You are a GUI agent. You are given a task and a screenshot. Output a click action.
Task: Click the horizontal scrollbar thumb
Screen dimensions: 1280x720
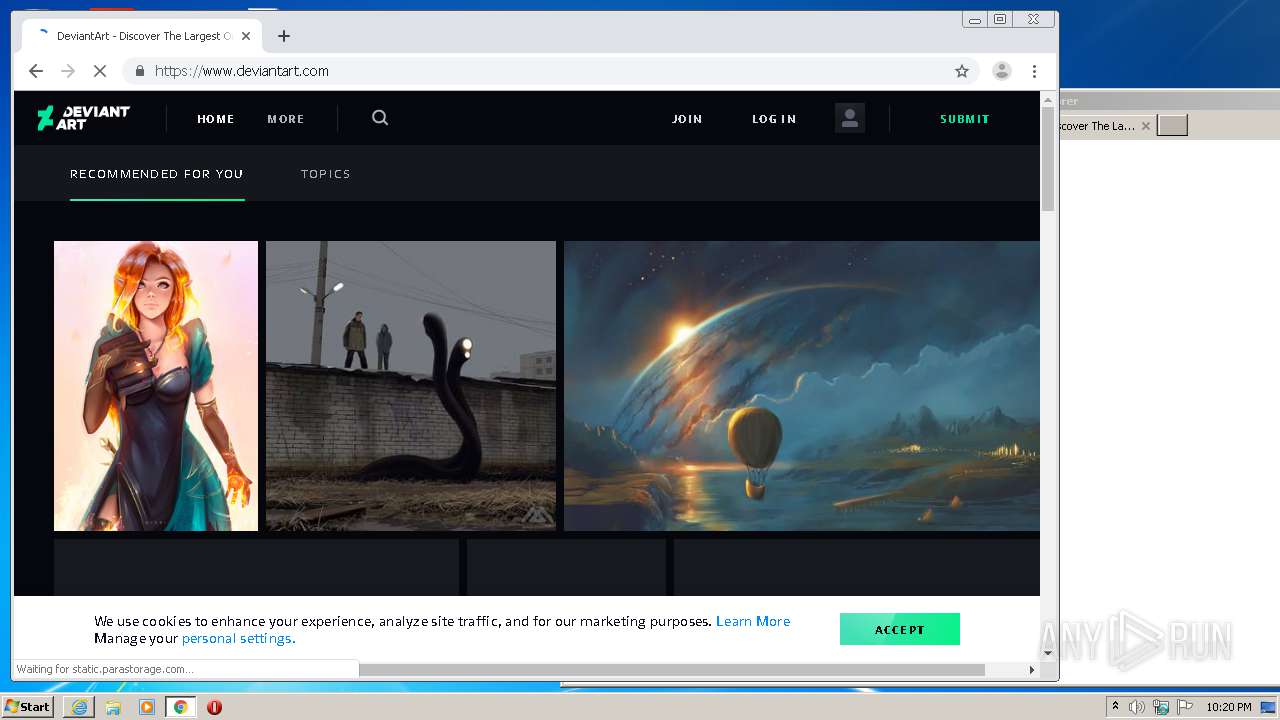(x=672, y=670)
